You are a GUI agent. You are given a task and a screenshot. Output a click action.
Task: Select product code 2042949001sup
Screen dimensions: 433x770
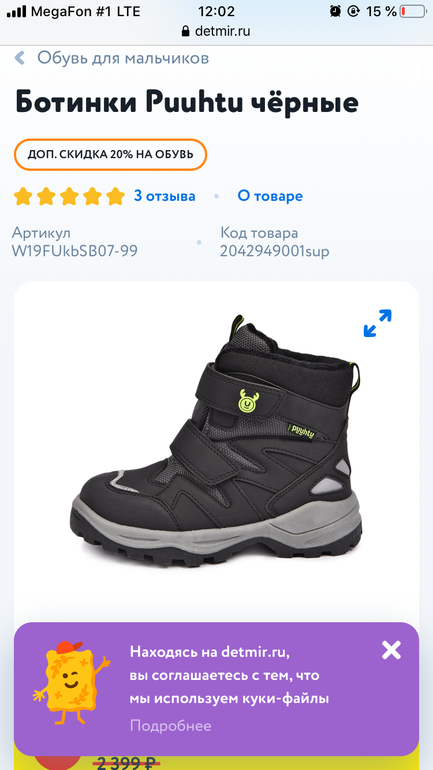point(274,251)
